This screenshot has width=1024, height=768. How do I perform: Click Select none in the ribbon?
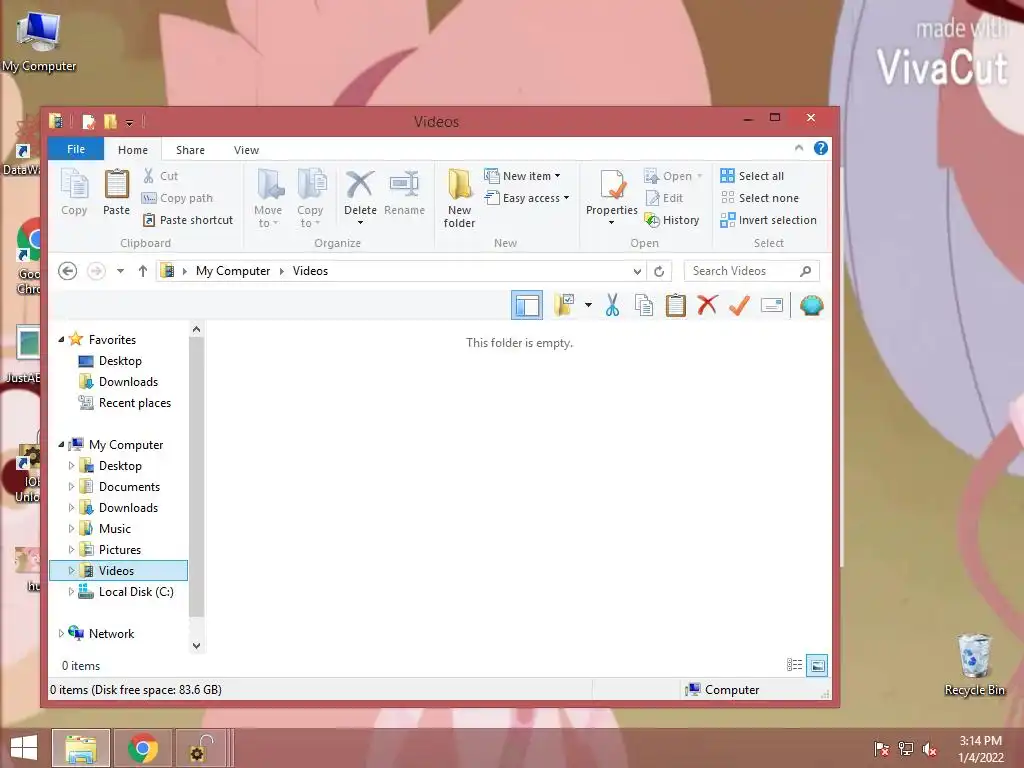click(759, 198)
